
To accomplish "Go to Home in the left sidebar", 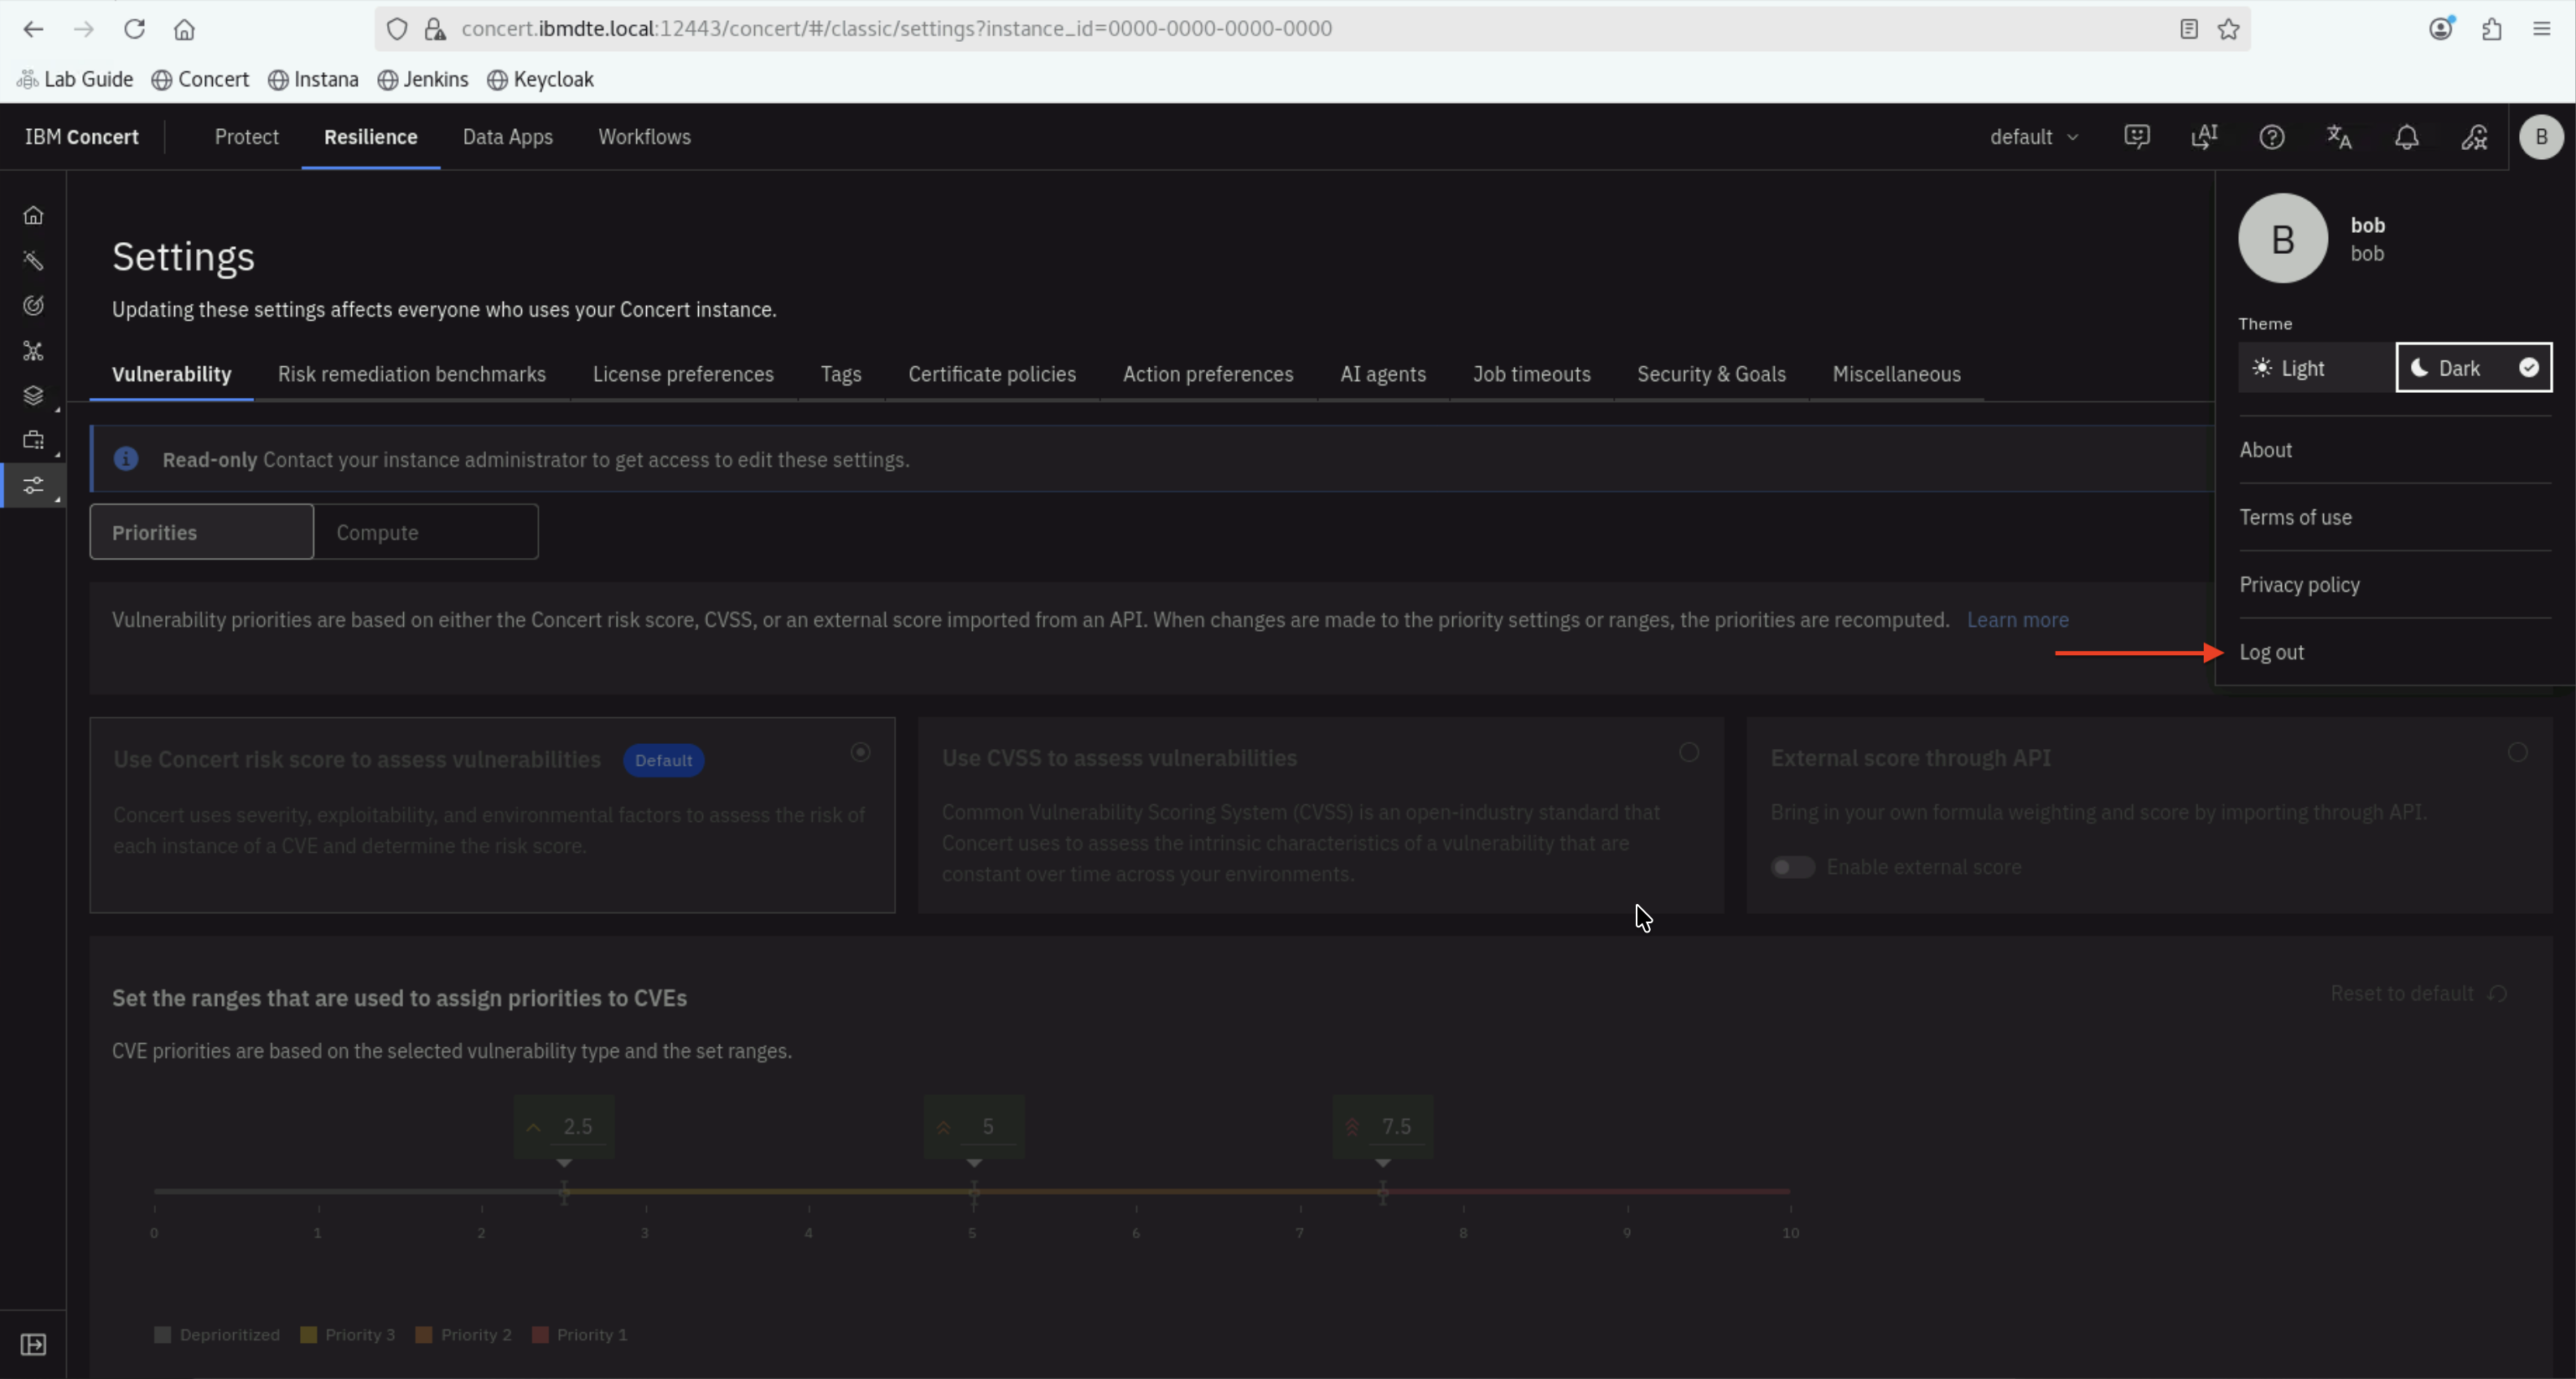I will (x=33, y=215).
